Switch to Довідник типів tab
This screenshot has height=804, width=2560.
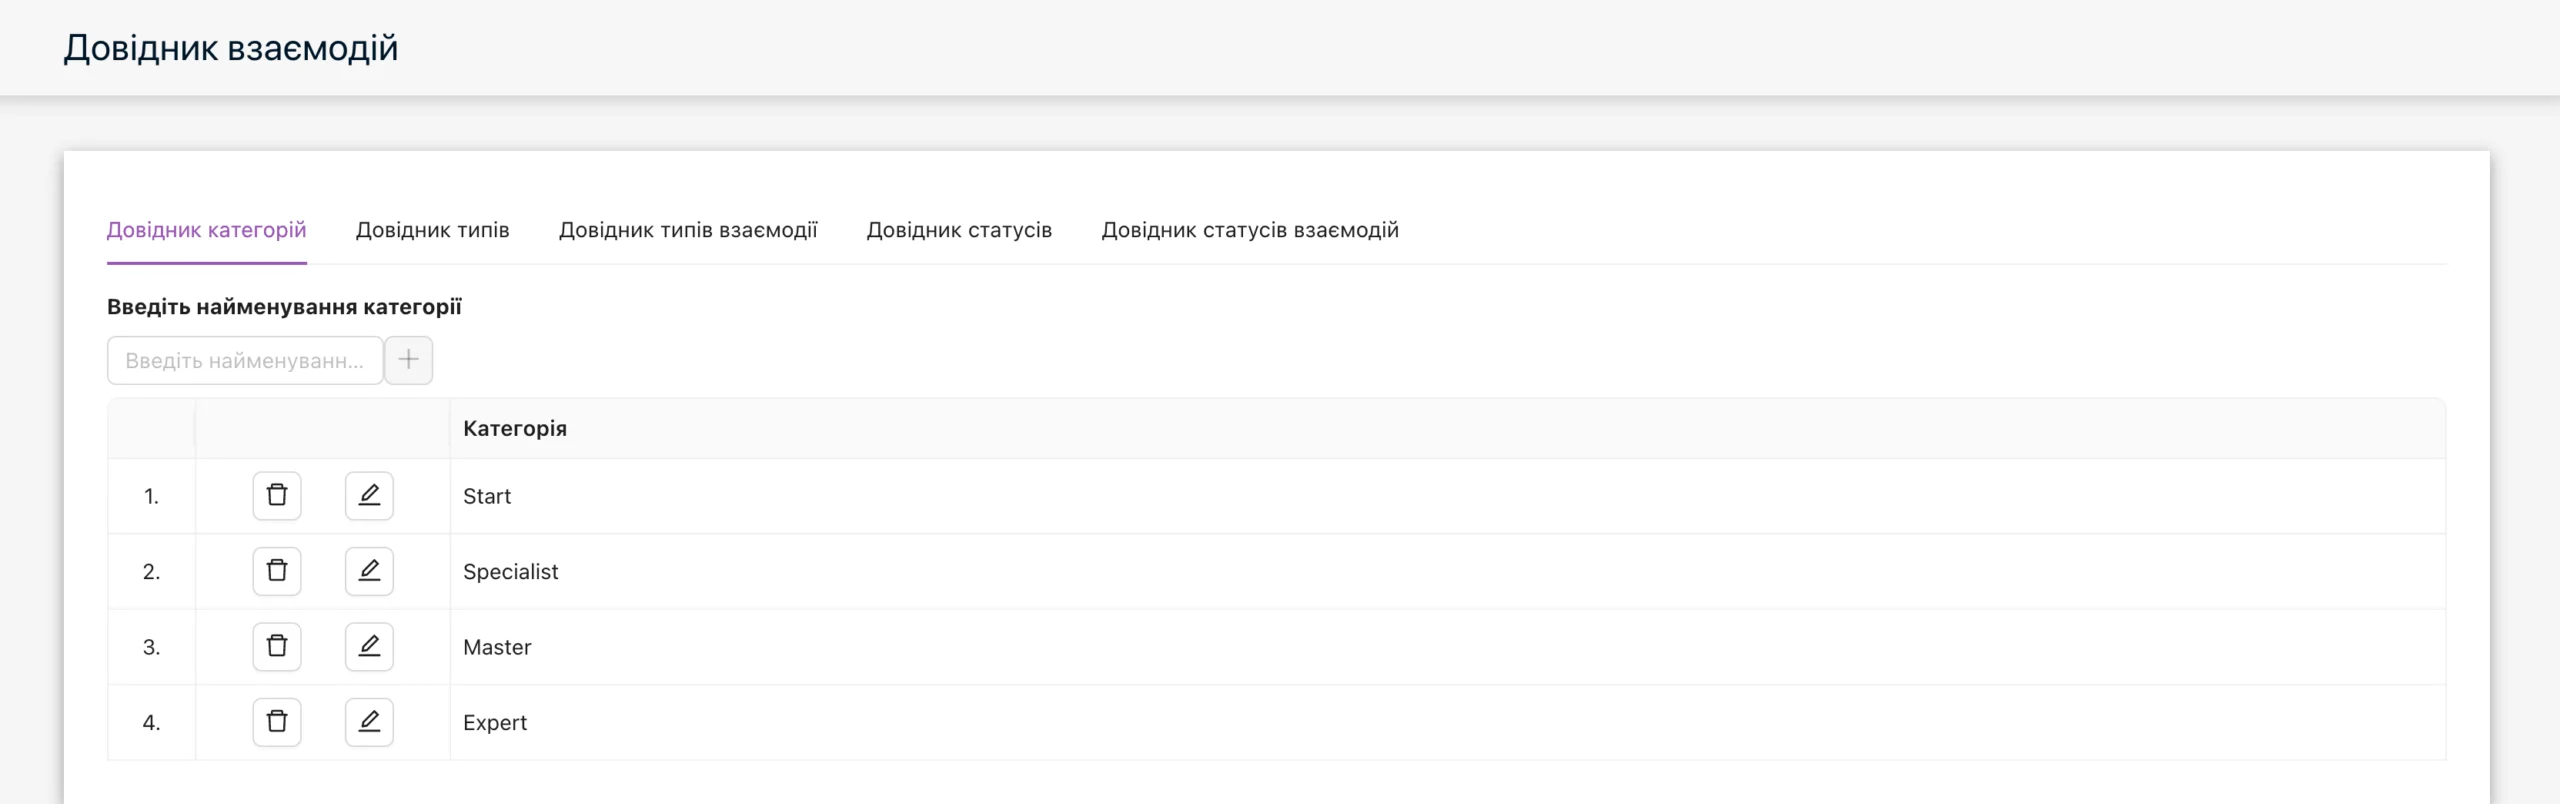(x=433, y=230)
